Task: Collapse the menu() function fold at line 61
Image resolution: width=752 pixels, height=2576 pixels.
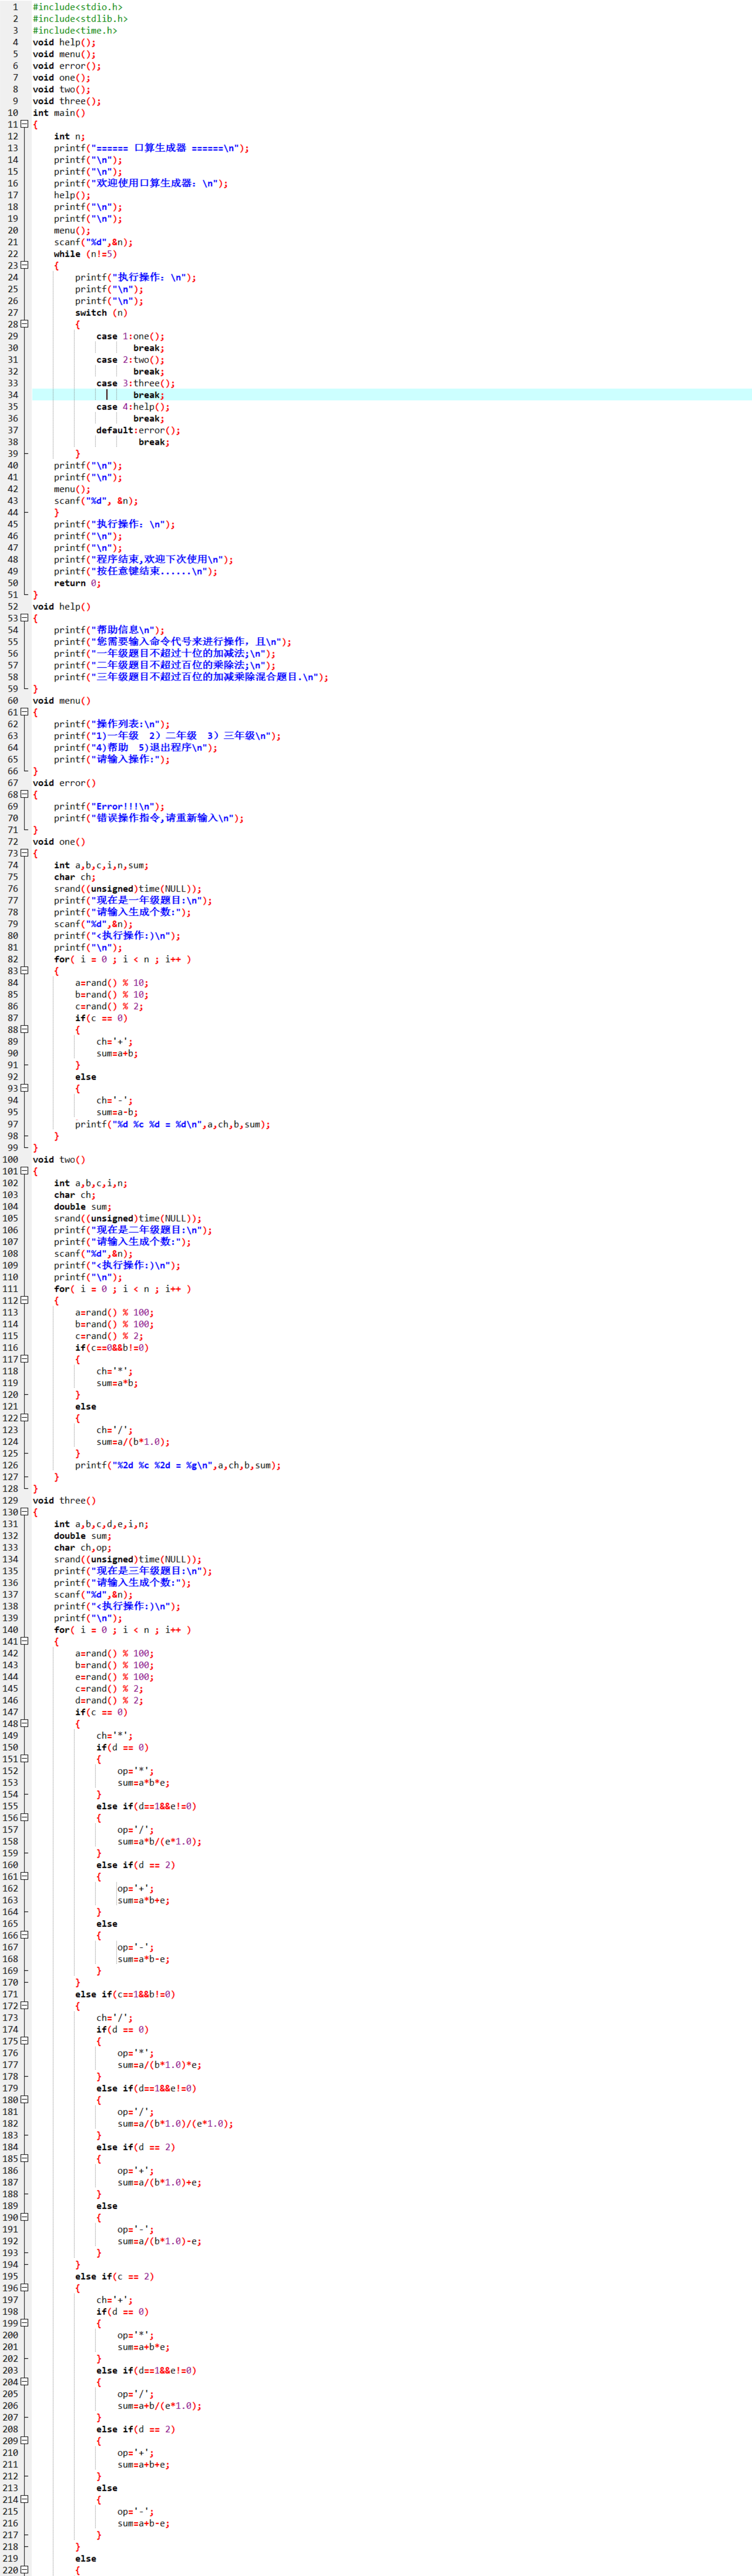Action: [x=24, y=712]
